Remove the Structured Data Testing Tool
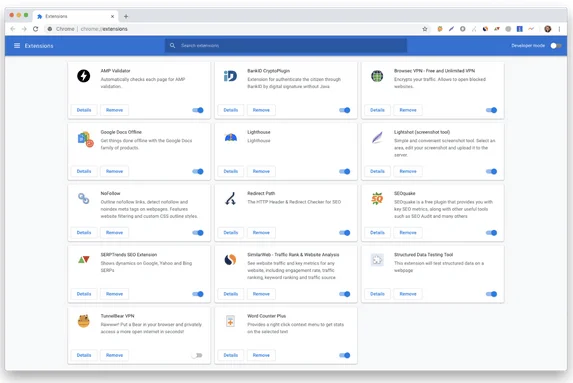This screenshot has height=383, width=573. [408, 294]
